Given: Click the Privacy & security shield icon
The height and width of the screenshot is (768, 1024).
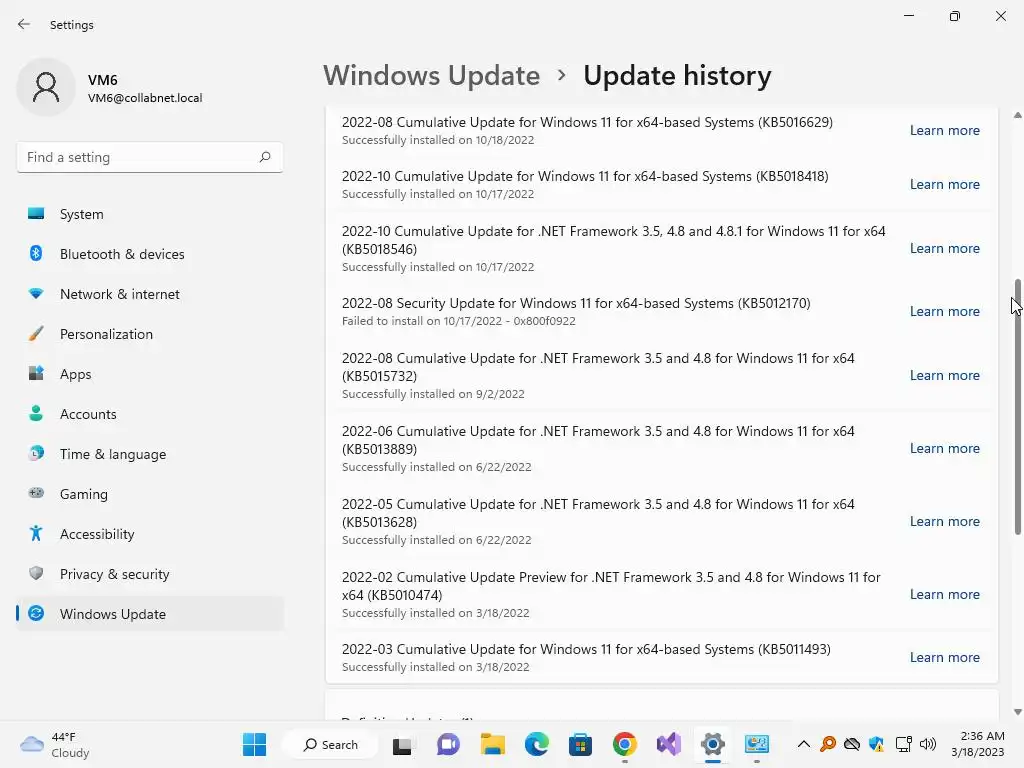Looking at the screenshot, I should click(x=36, y=573).
